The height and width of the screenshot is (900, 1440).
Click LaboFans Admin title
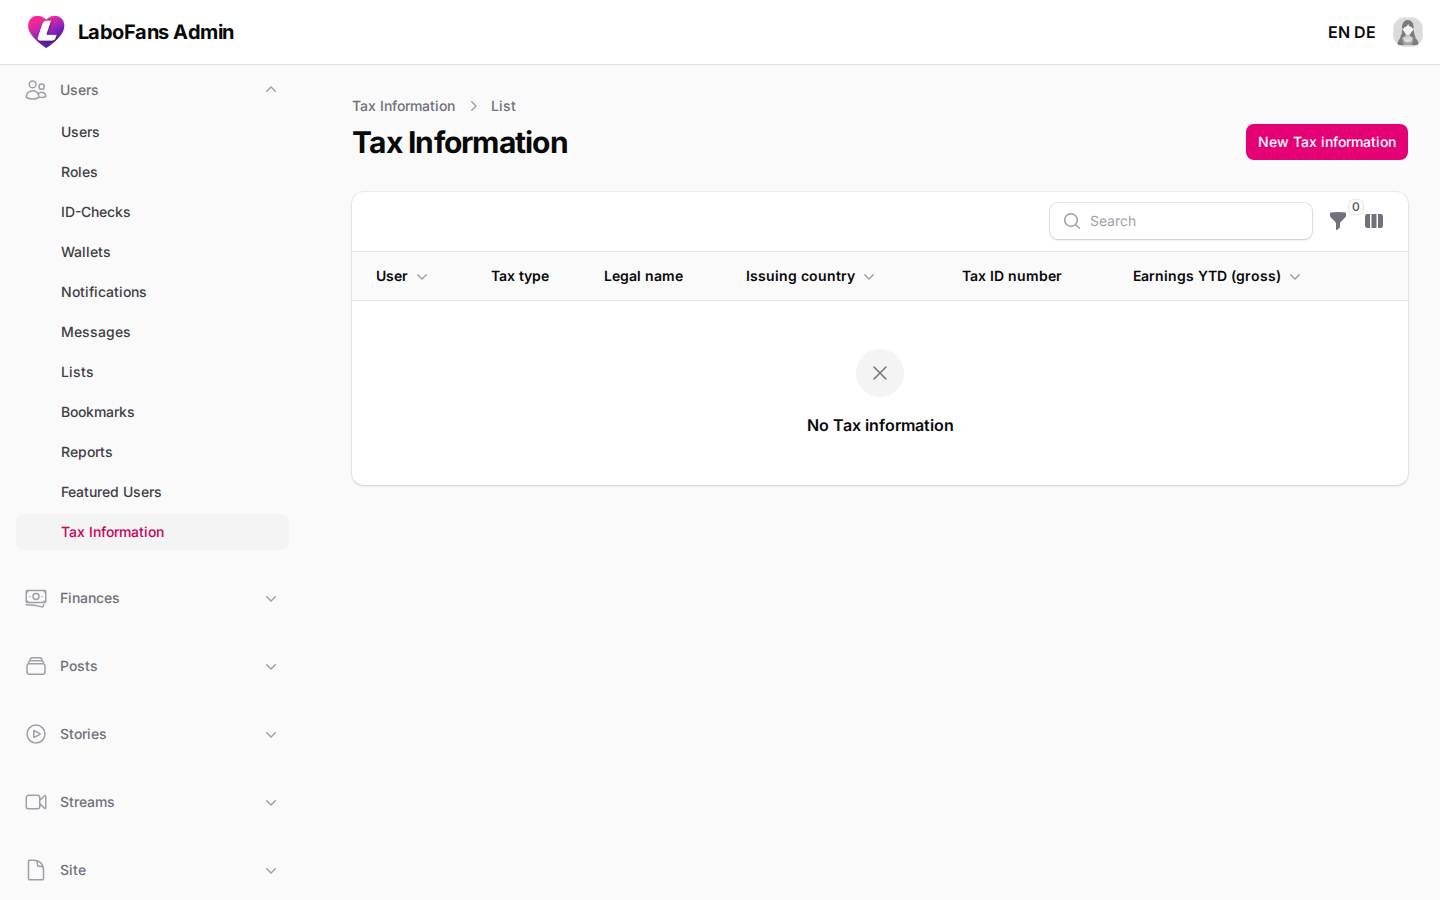coord(156,32)
